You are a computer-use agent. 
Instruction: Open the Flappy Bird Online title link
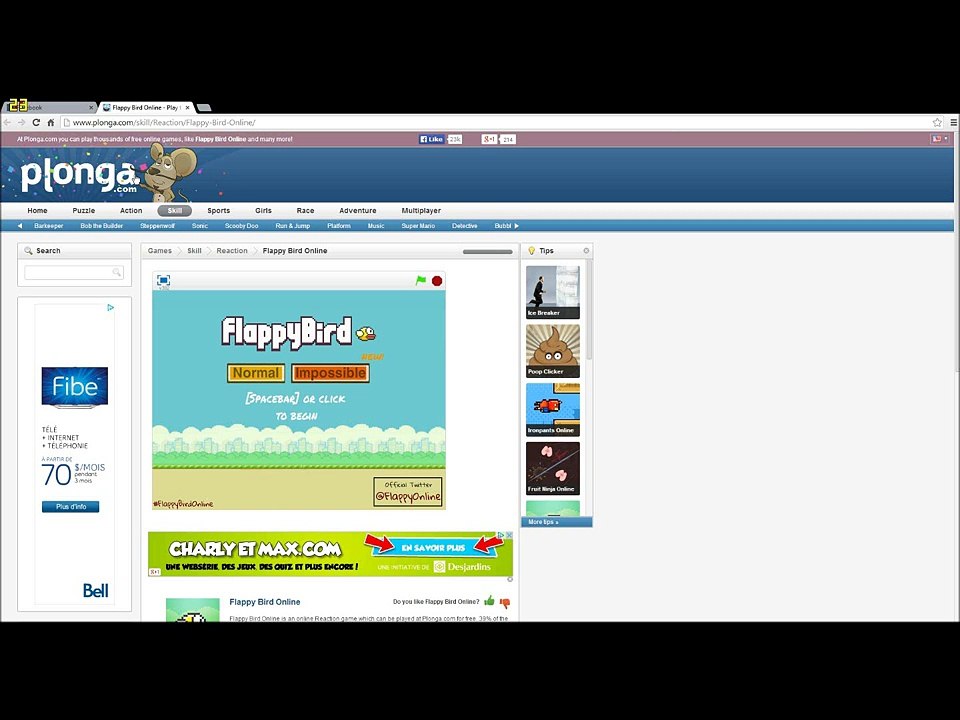coord(264,602)
